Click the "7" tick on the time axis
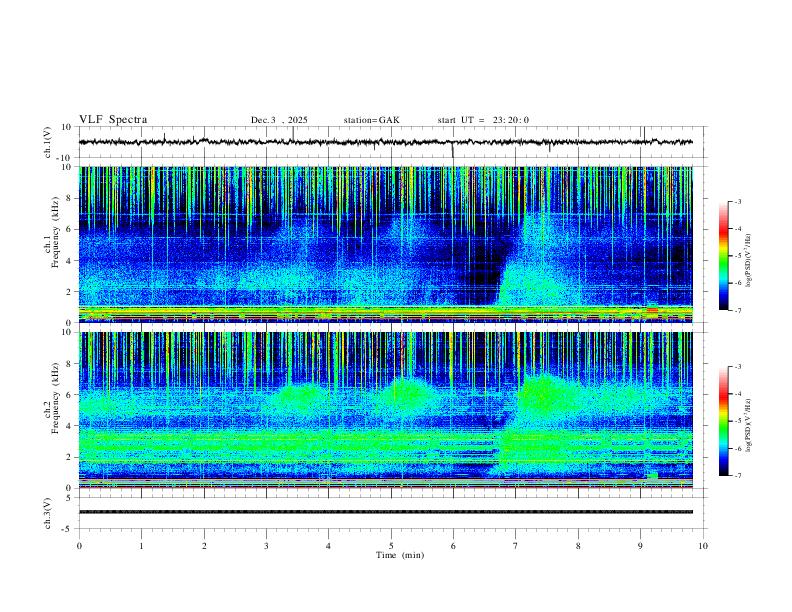This screenshot has width=792, height=612. coord(516,546)
